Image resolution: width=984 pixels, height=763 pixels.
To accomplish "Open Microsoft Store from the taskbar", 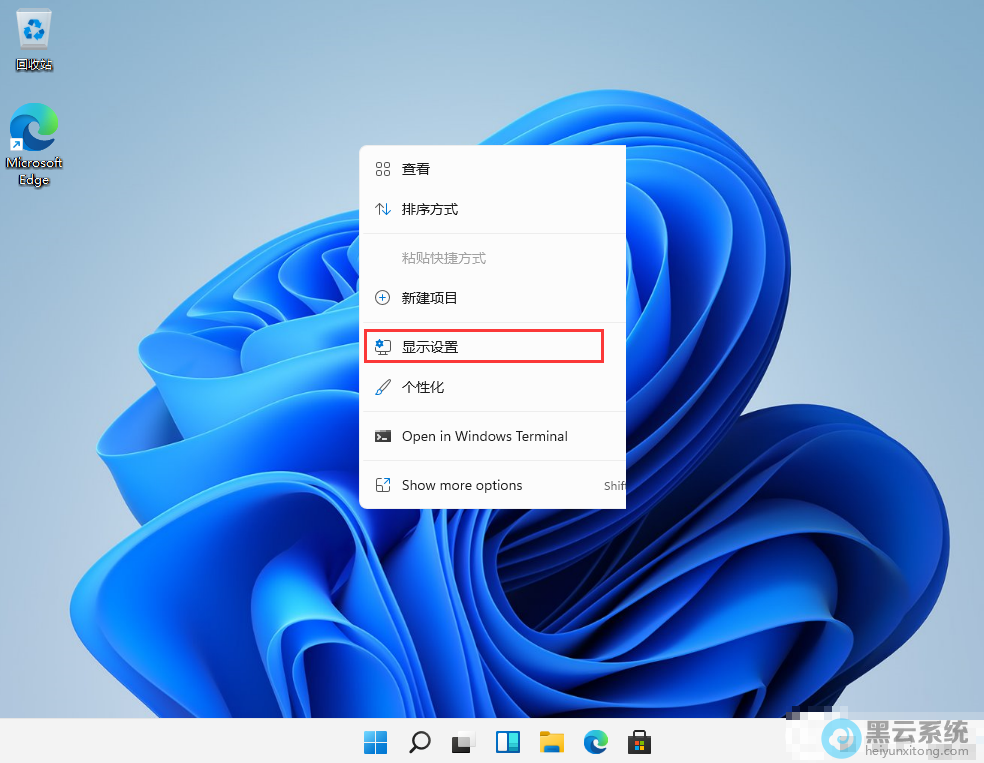I will pyautogui.click(x=639, y=742).
